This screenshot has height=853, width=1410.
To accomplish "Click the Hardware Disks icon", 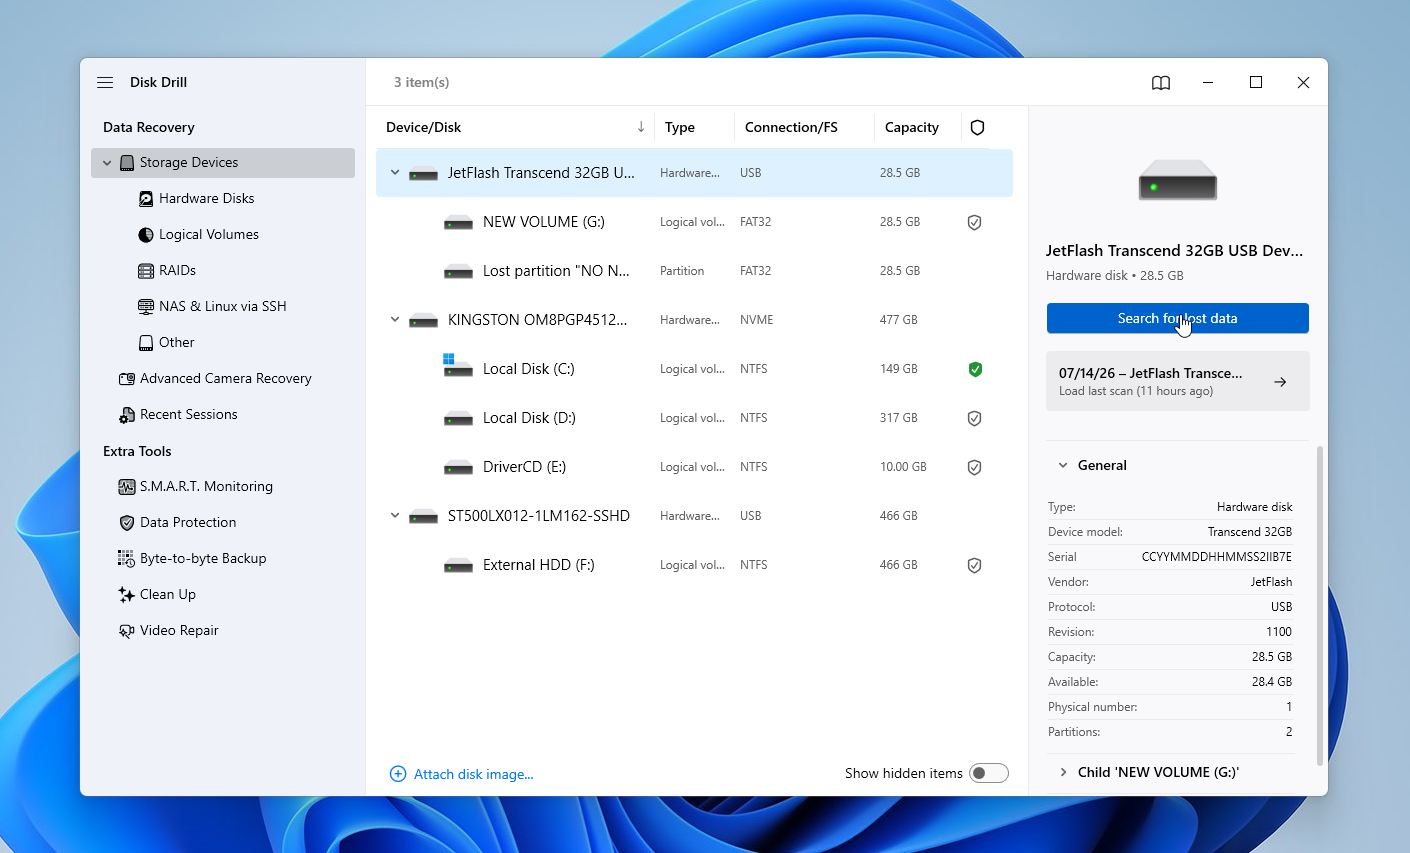I will (x=146, y=198).
